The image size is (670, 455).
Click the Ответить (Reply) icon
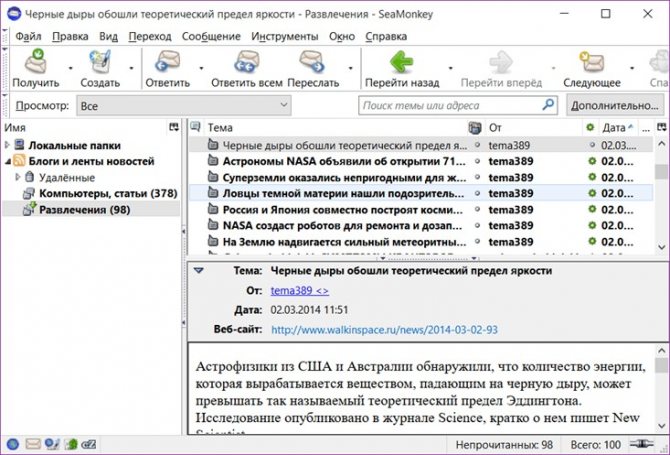[168, 64]
